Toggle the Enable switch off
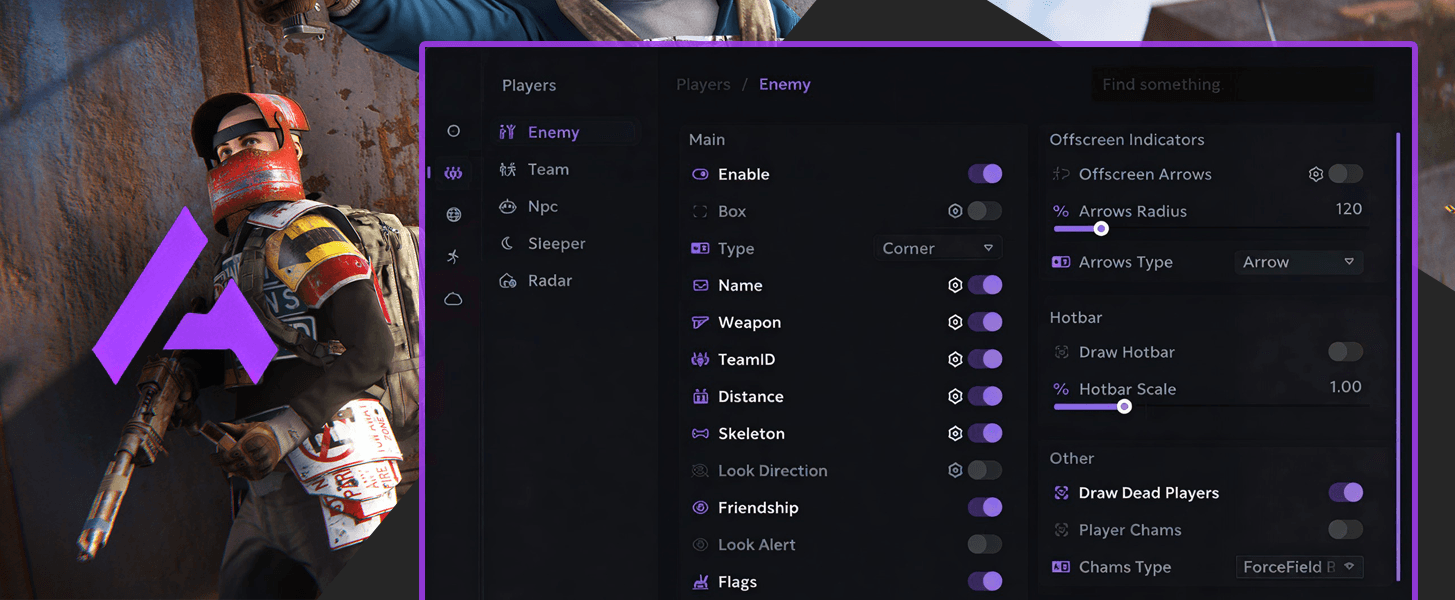 [x=985, y=174]
